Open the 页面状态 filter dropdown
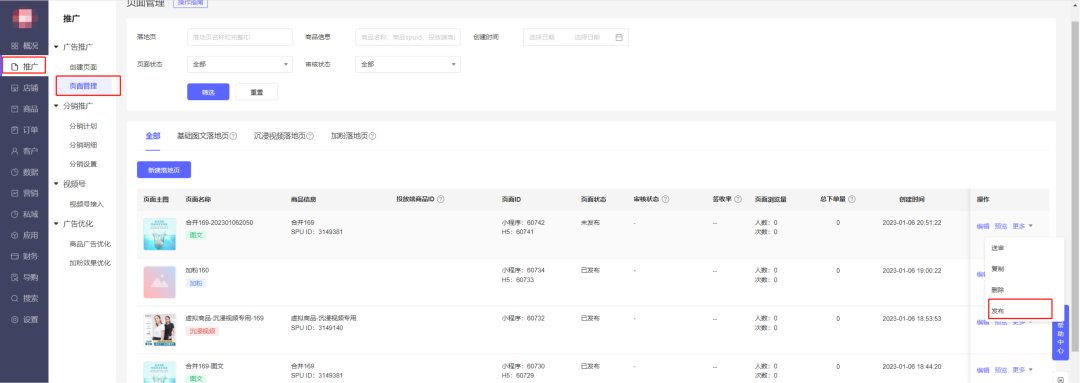 (x=240, y=64)
